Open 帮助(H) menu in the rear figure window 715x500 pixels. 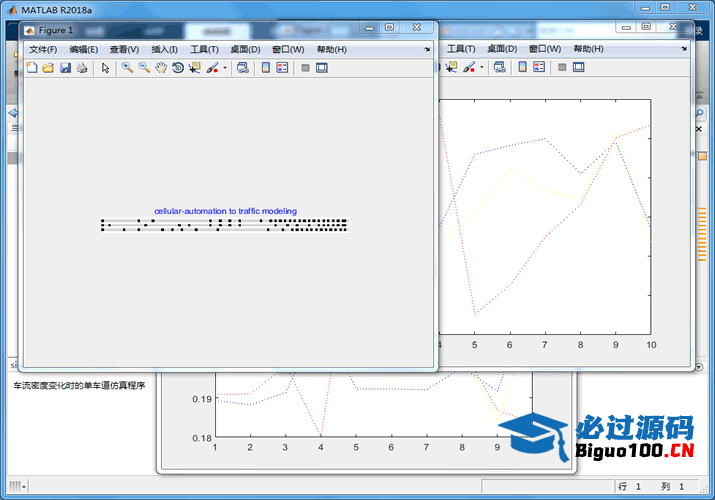tap(589, 49)
